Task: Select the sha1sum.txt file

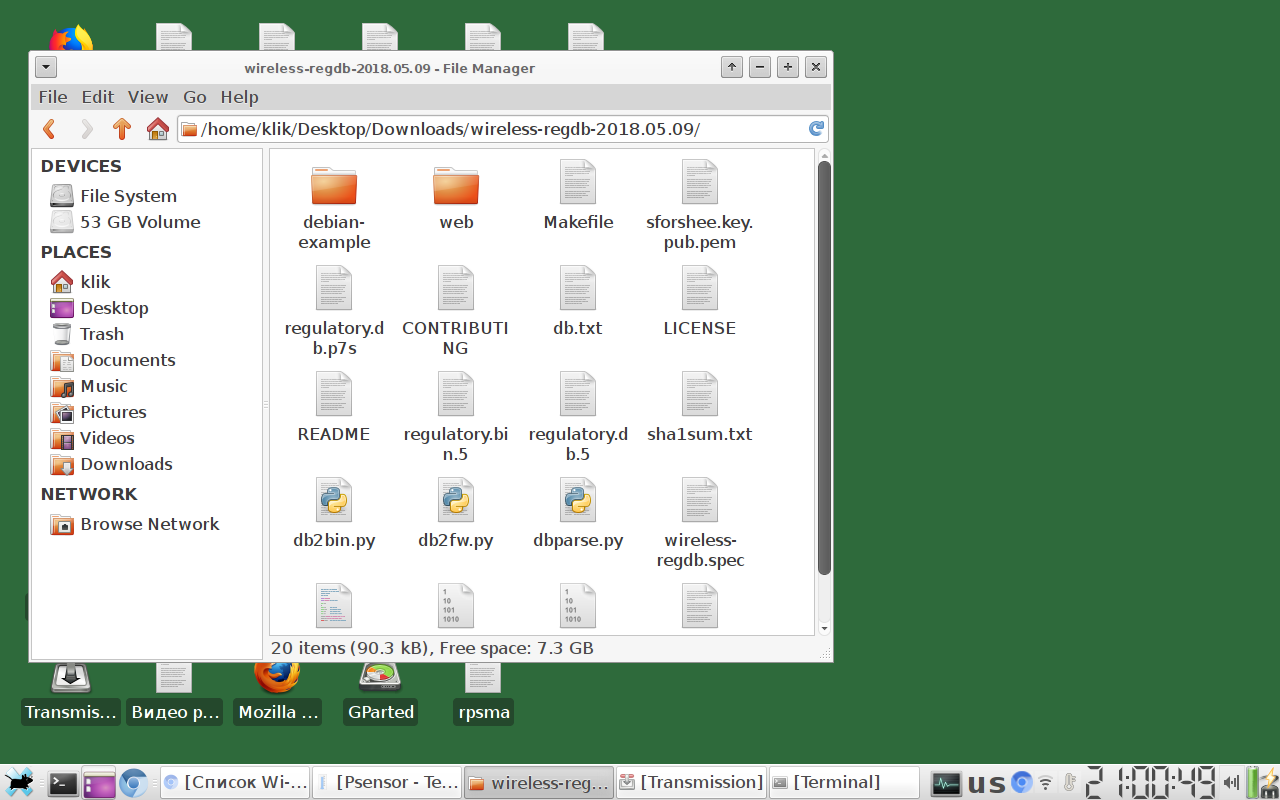Action: [x=699, y=394]
